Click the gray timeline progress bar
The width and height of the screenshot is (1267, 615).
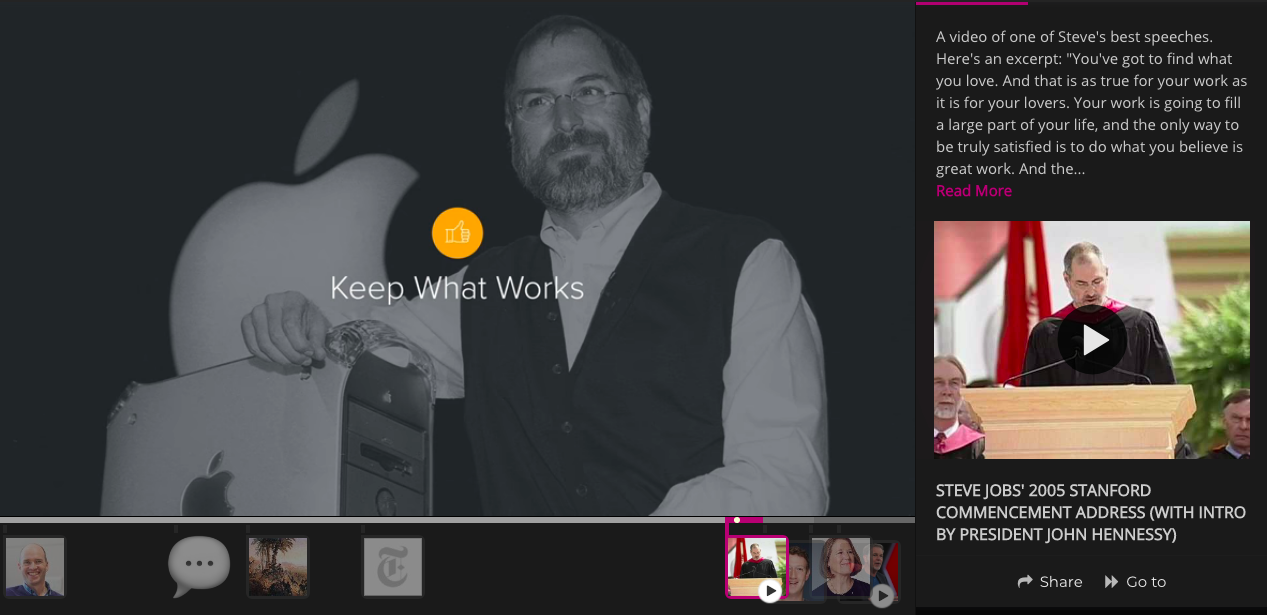(x=400, y=520)
